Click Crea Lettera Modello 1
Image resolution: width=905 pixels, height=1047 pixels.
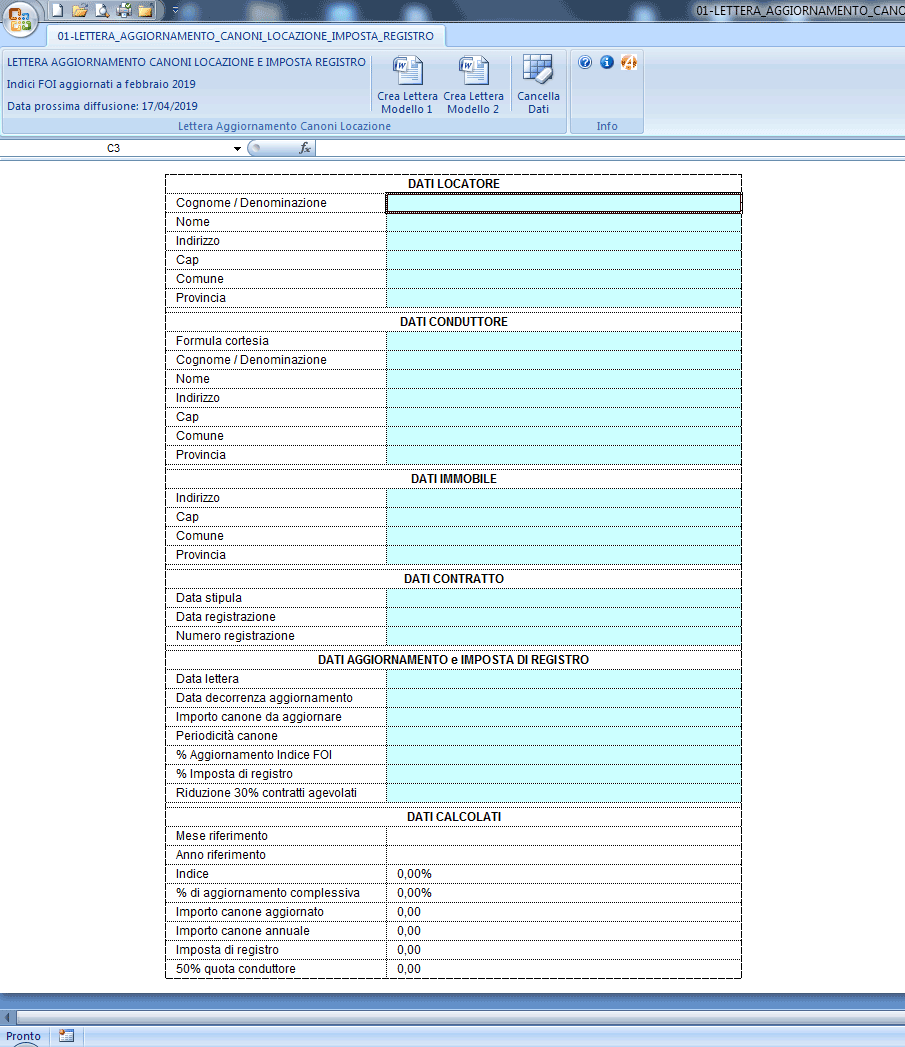pos(407,84)
